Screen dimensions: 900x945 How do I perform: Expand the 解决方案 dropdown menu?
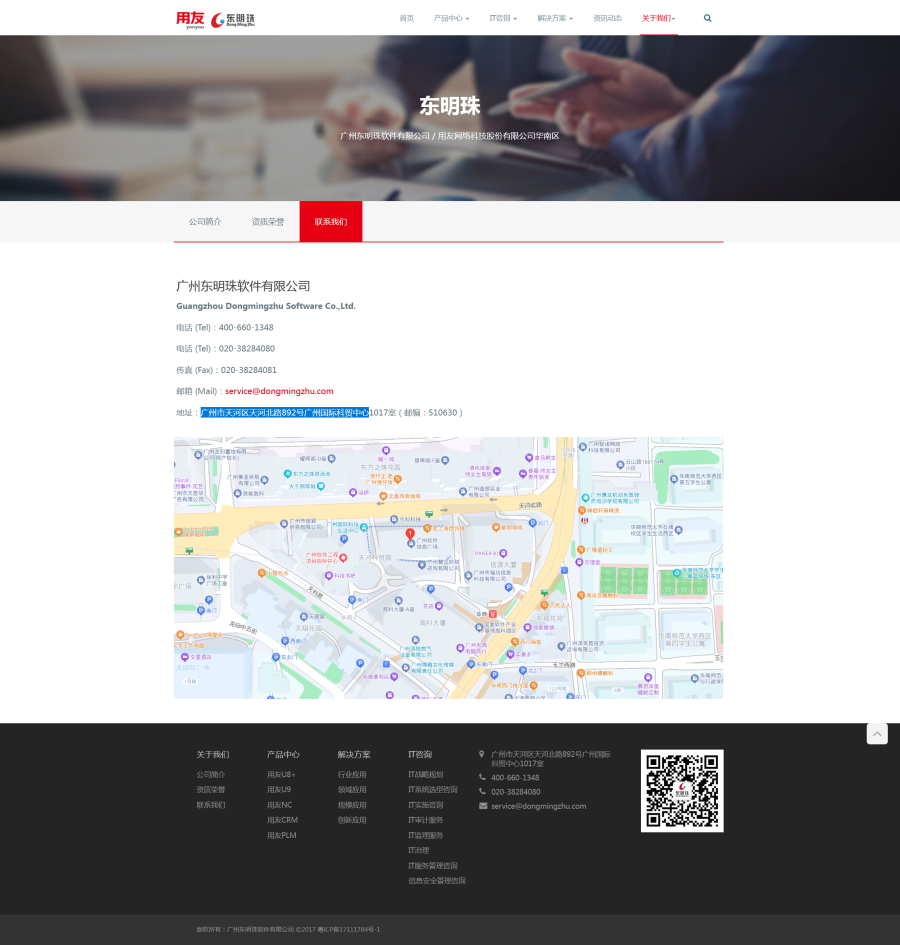[x=555, y=18]
